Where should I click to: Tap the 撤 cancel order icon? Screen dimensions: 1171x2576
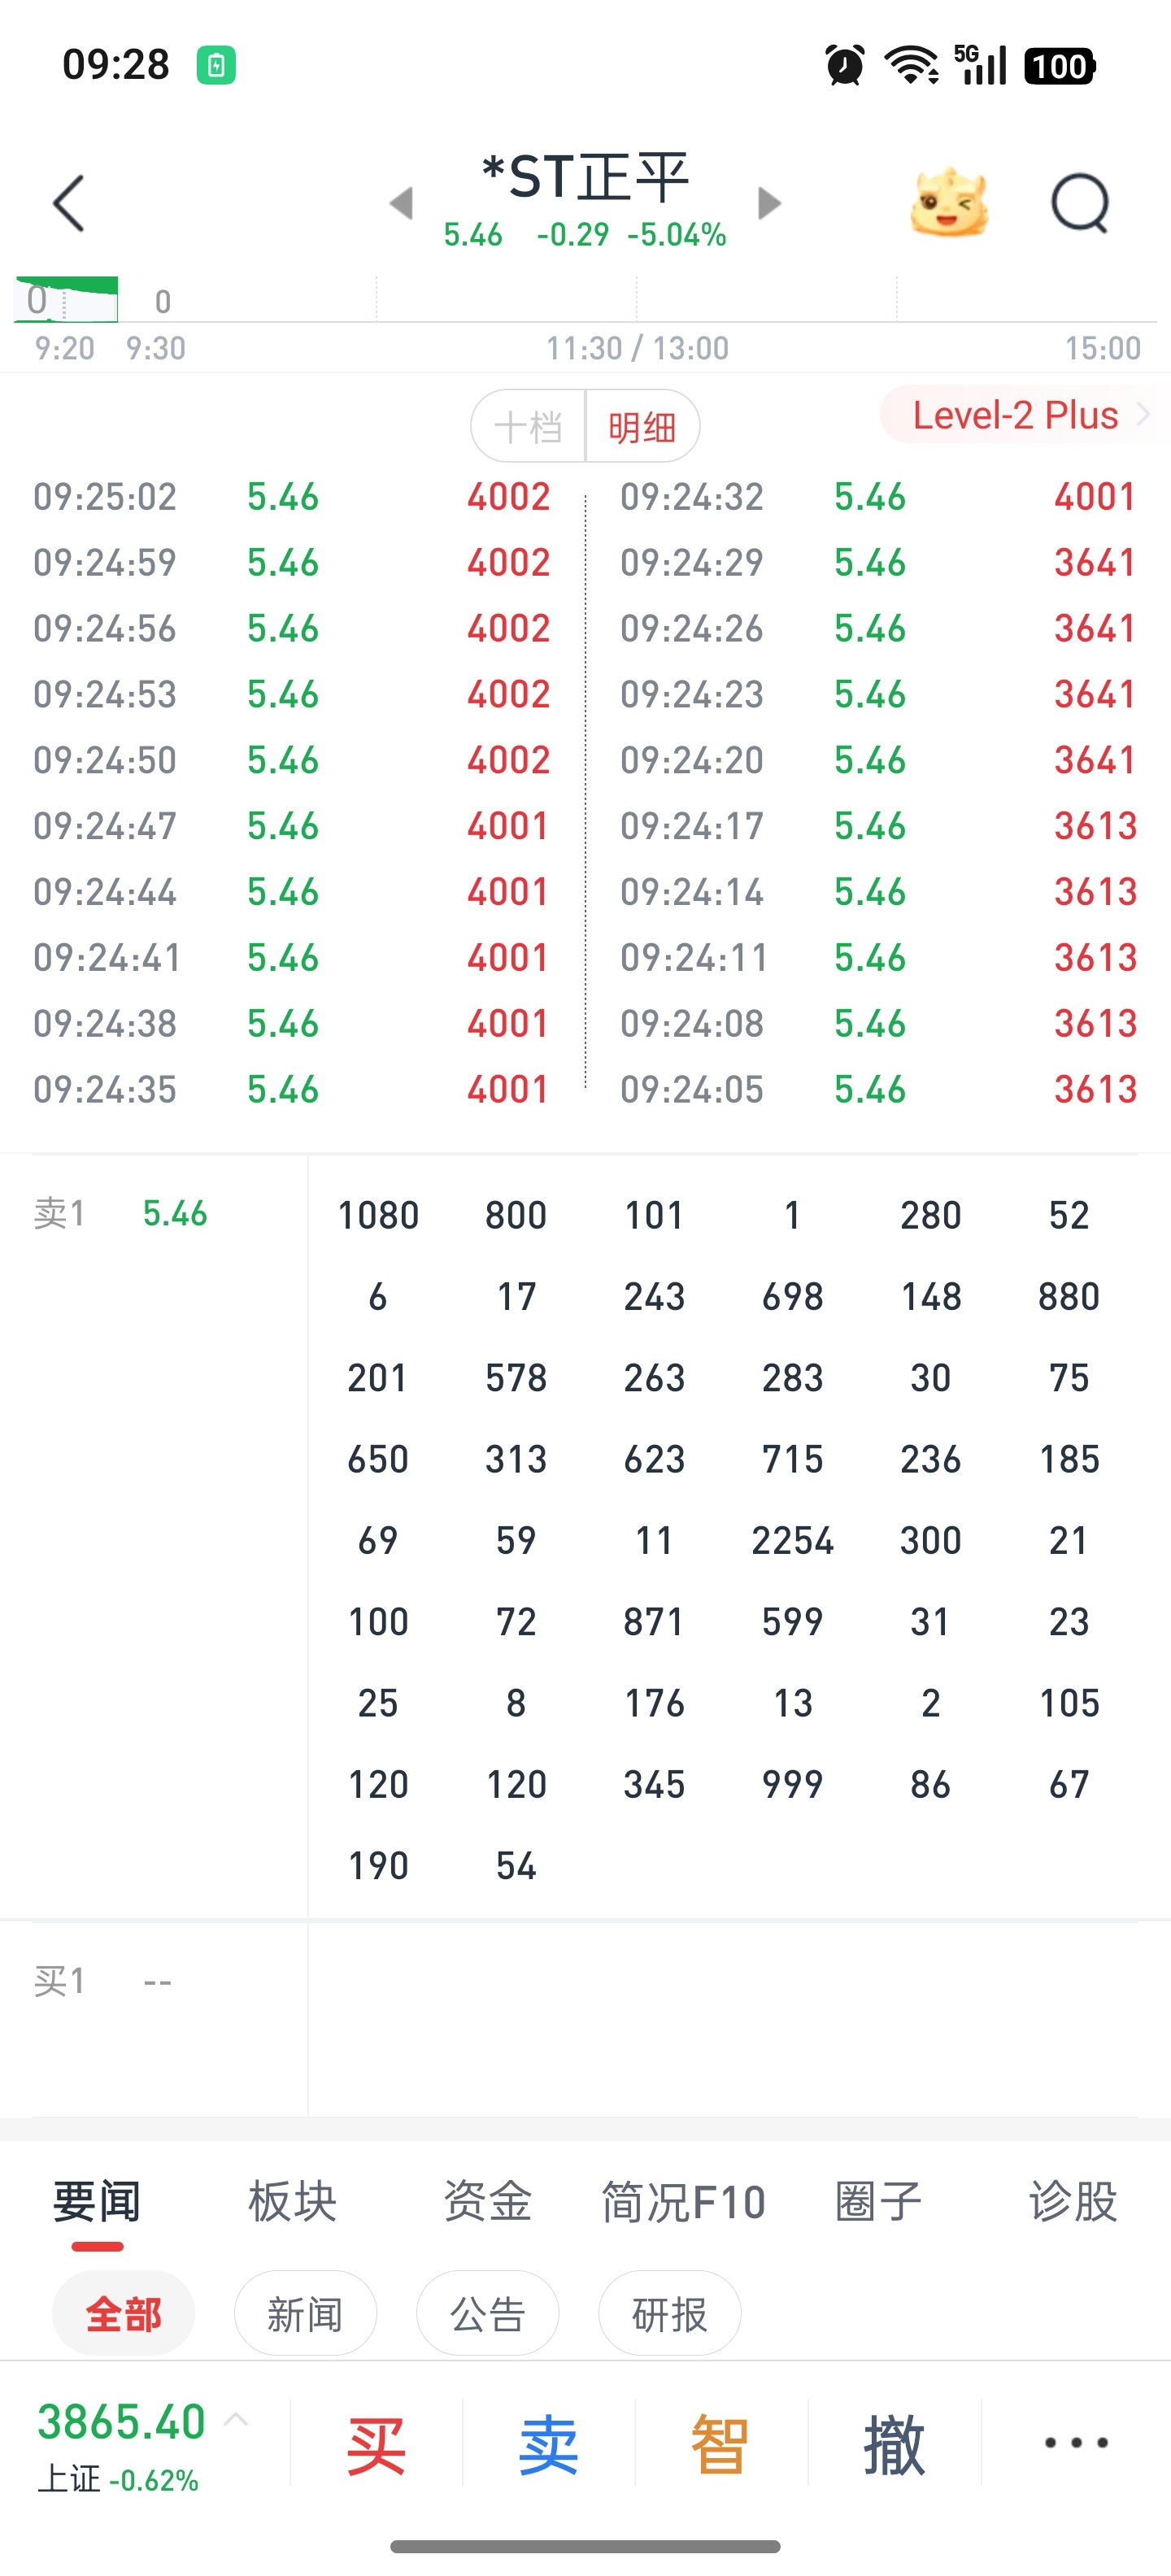(x=894, y=2444)
